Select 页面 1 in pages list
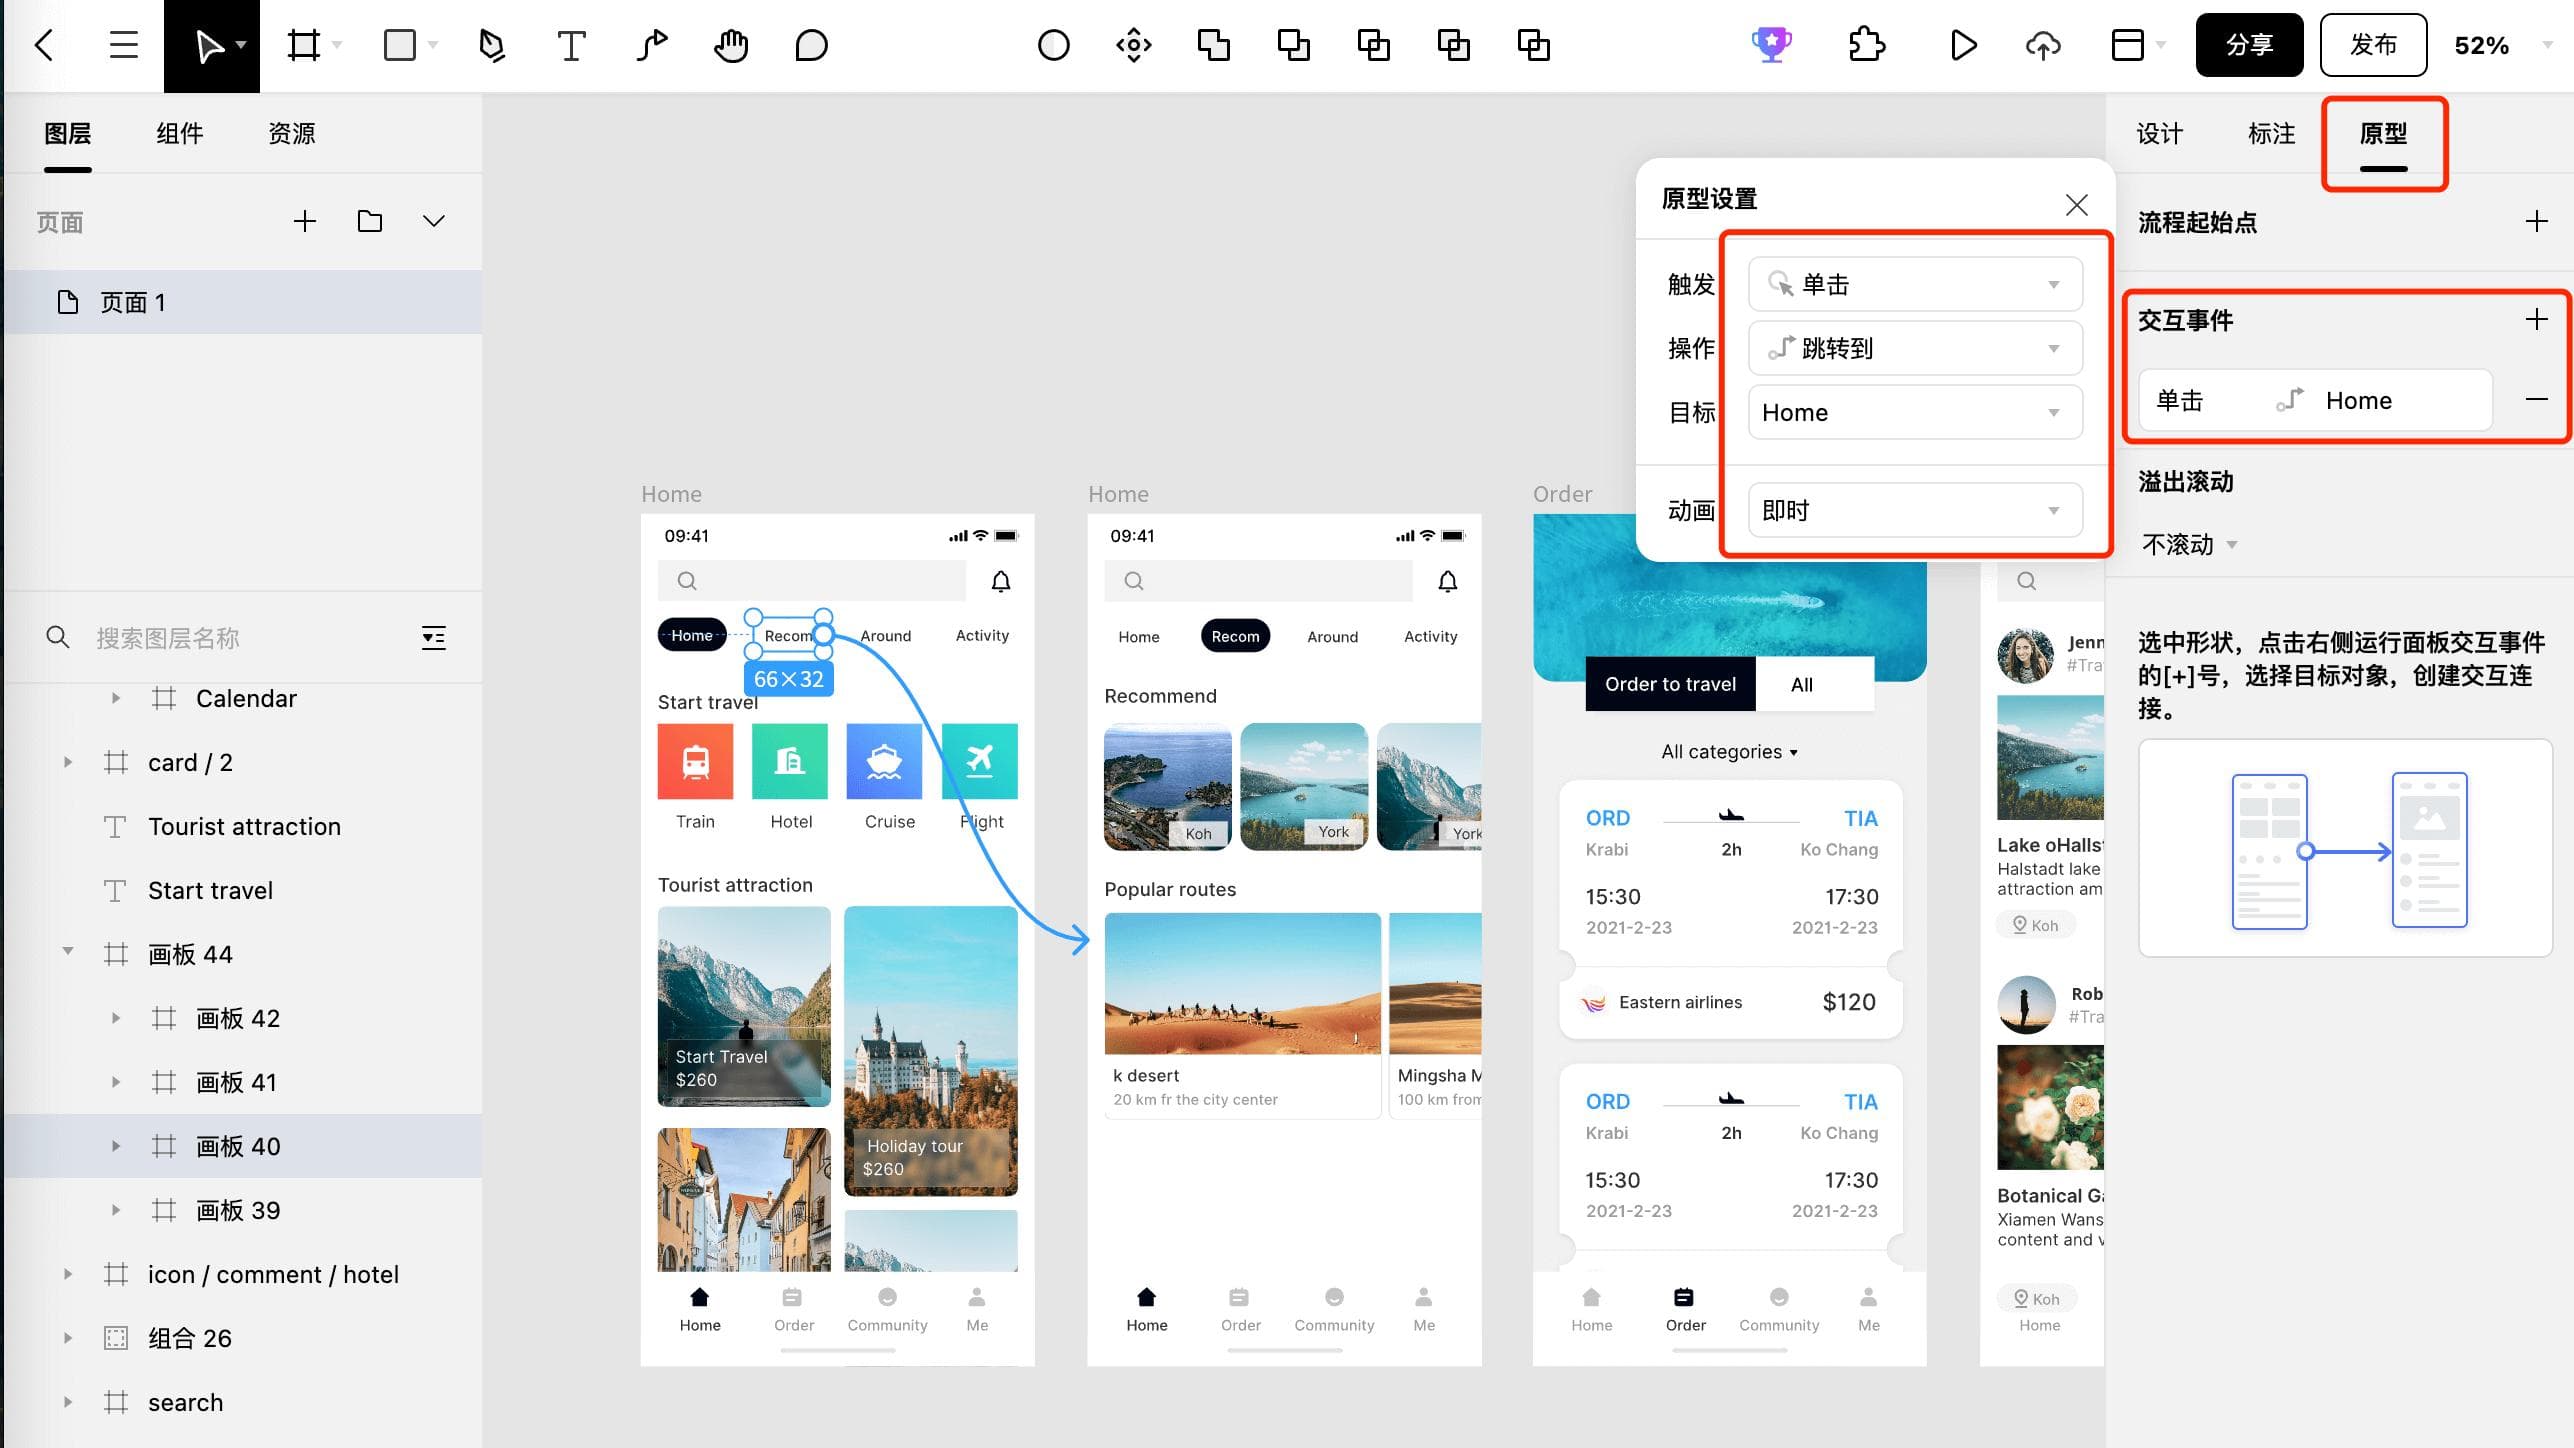This screenshot has width=2574, height=1448. [x=243, y=302]
